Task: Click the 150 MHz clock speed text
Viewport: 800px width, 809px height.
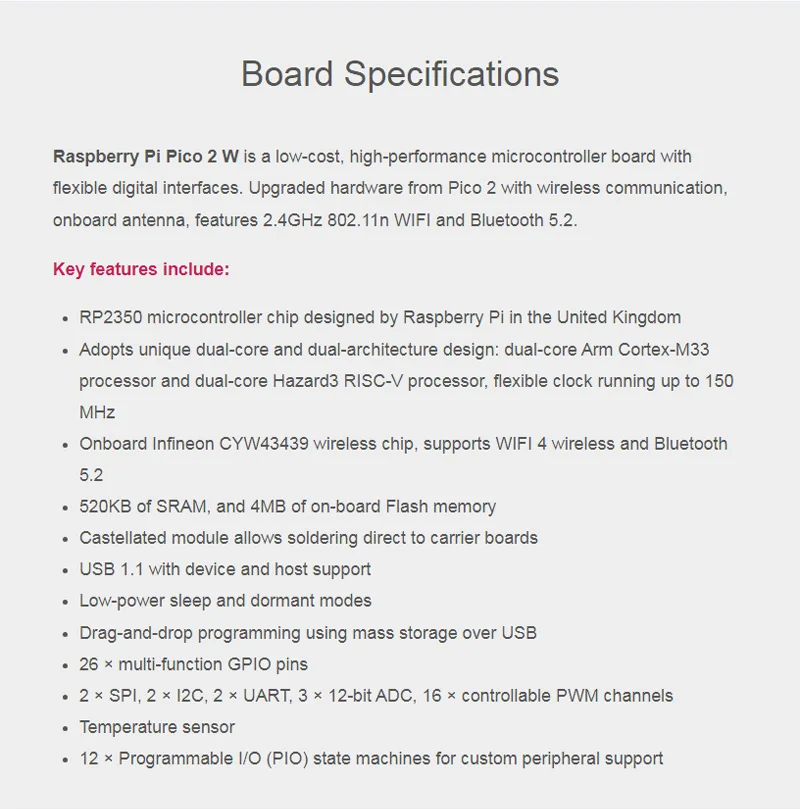Action: click(x=718, y=381)
